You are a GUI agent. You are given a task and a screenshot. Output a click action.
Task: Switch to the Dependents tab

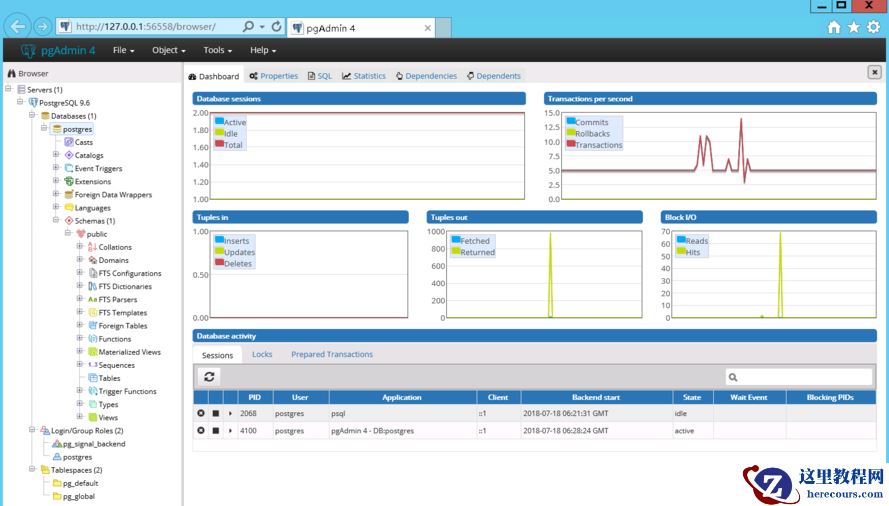[494, 76]
